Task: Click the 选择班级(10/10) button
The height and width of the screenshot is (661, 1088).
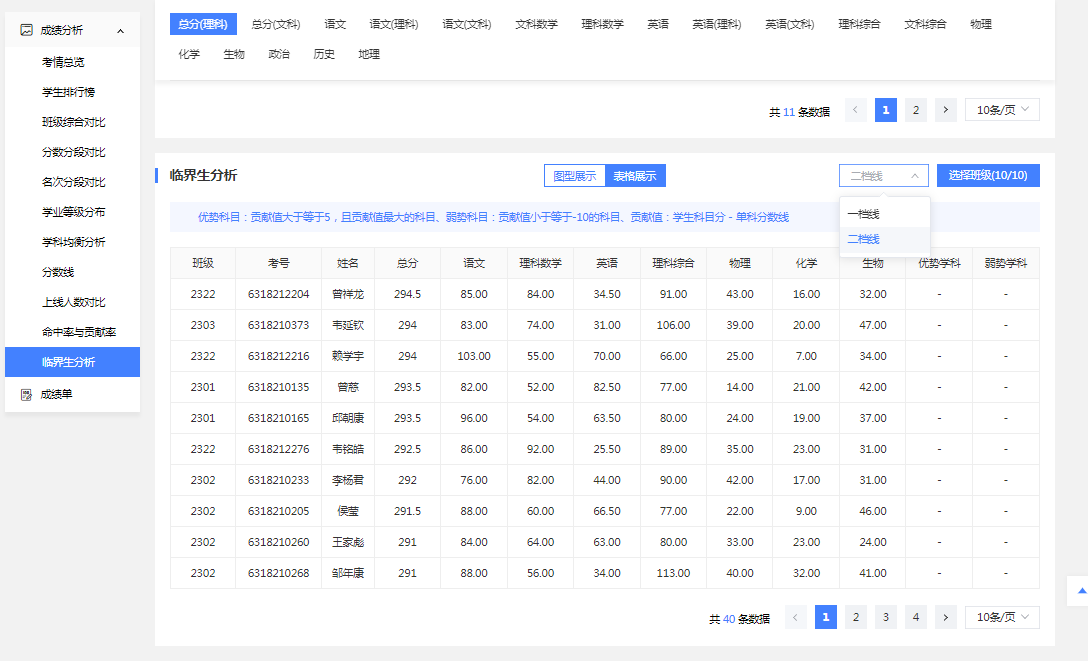Action: point(988,176)
